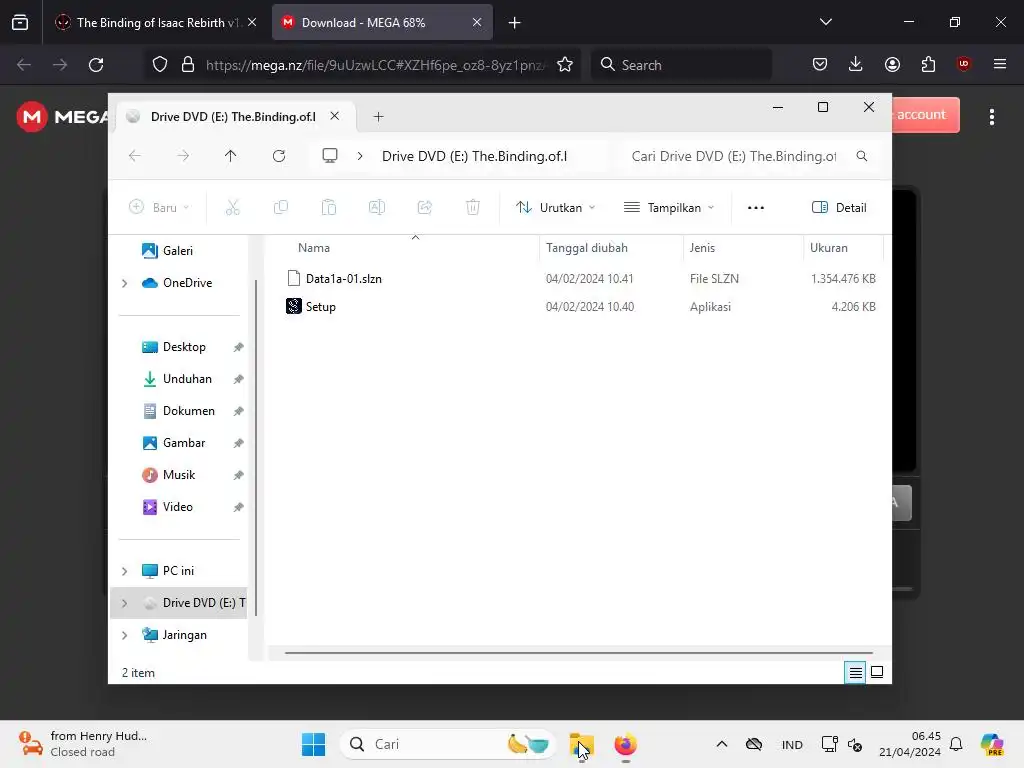1024x768 pixels.
Task: Open Windows Start menu from taskbar
Action: click(x=313, y=744)
